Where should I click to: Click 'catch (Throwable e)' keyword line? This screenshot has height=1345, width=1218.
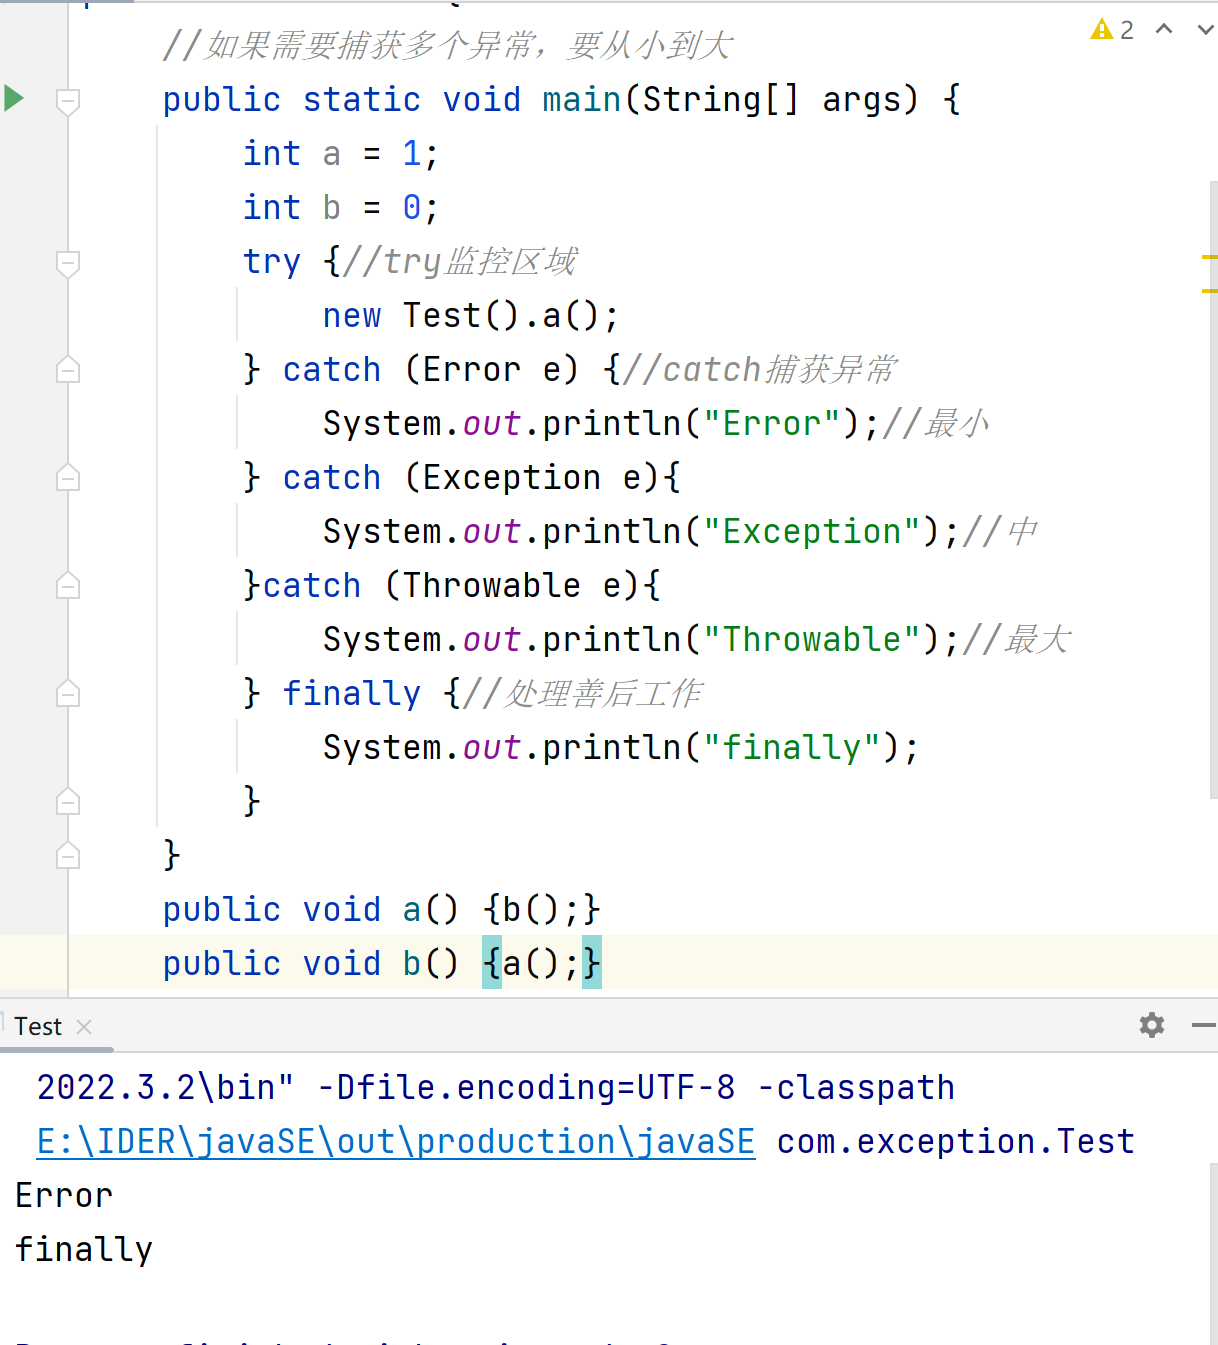(x=452, y=586)
